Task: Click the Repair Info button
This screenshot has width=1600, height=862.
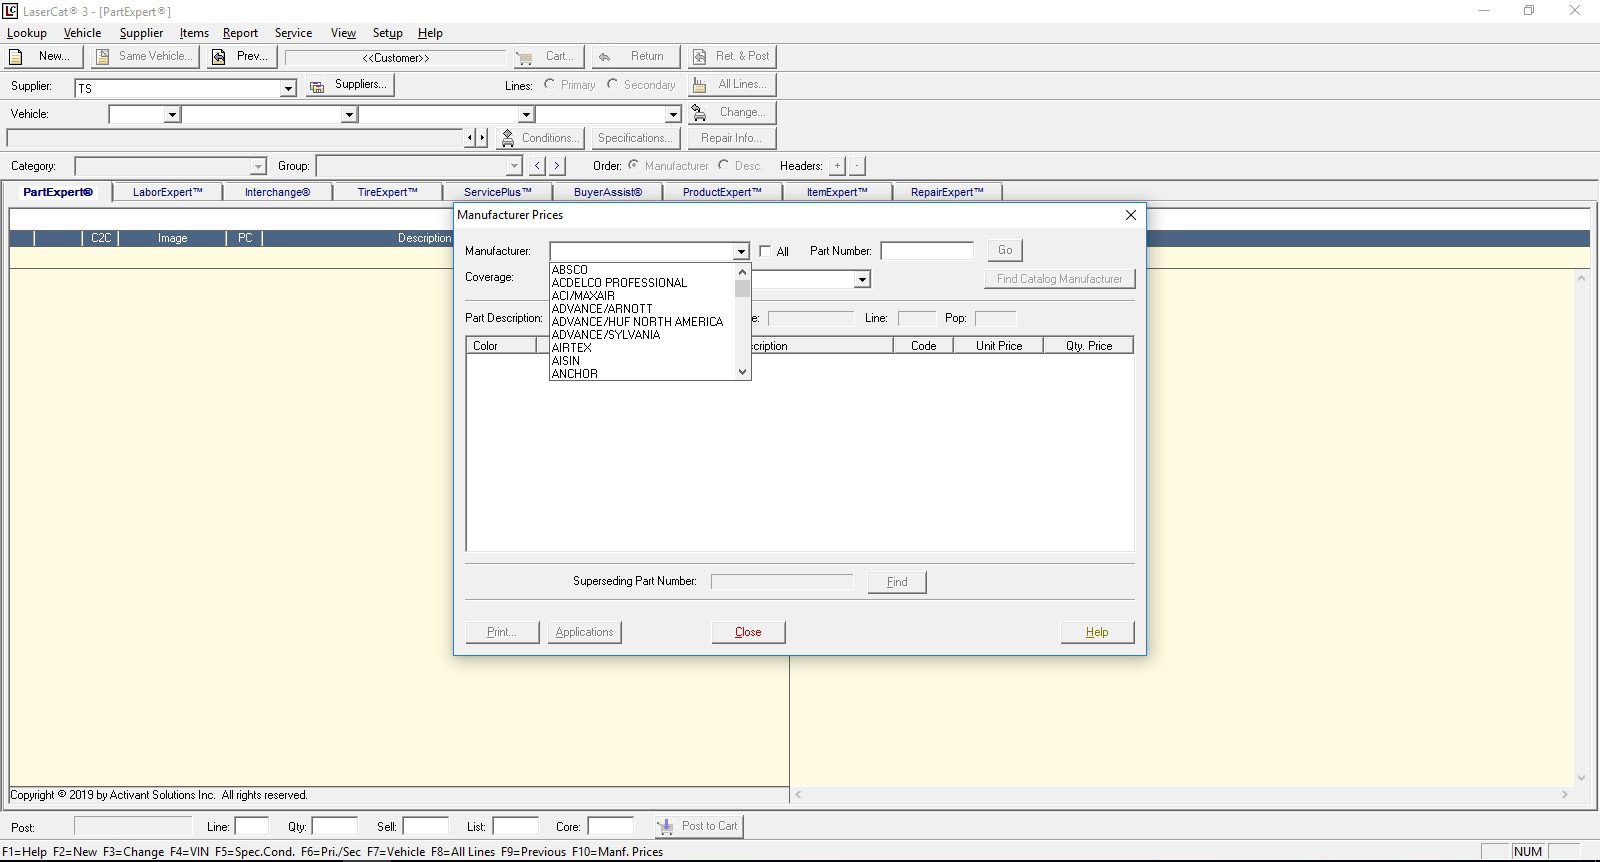Action: click(x=731, y=138)
